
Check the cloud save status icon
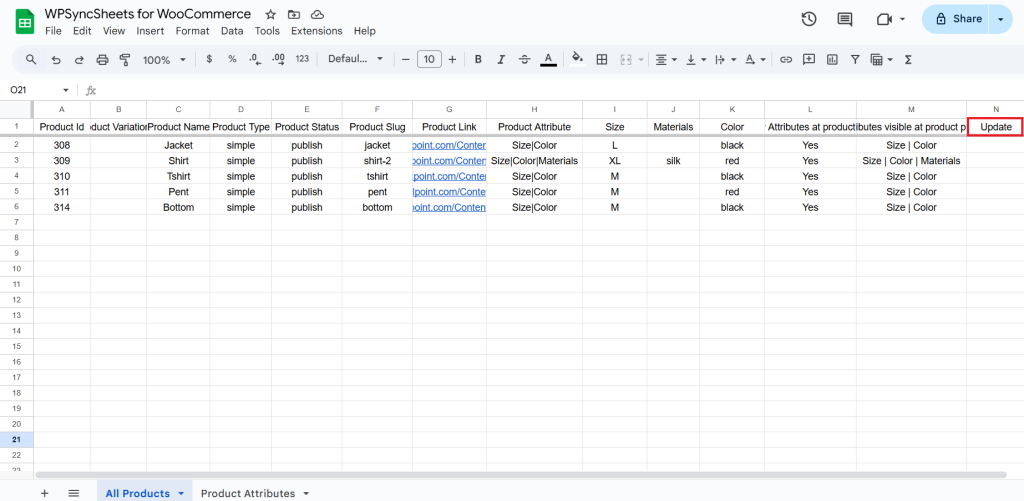coord(317,14)
